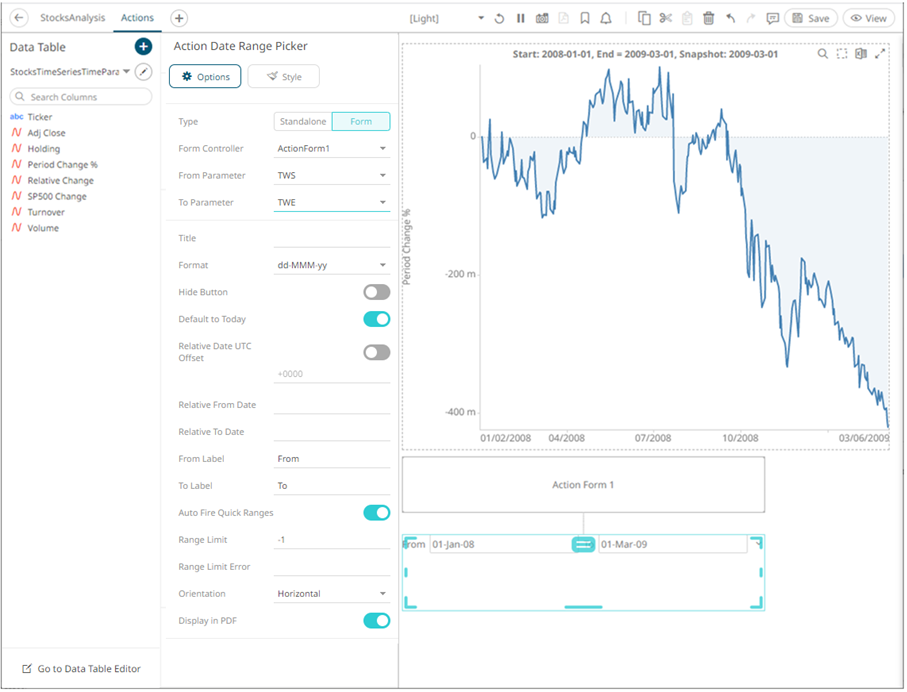
Task: Click the scissors cut icon
Action: [x=665, y=18]
